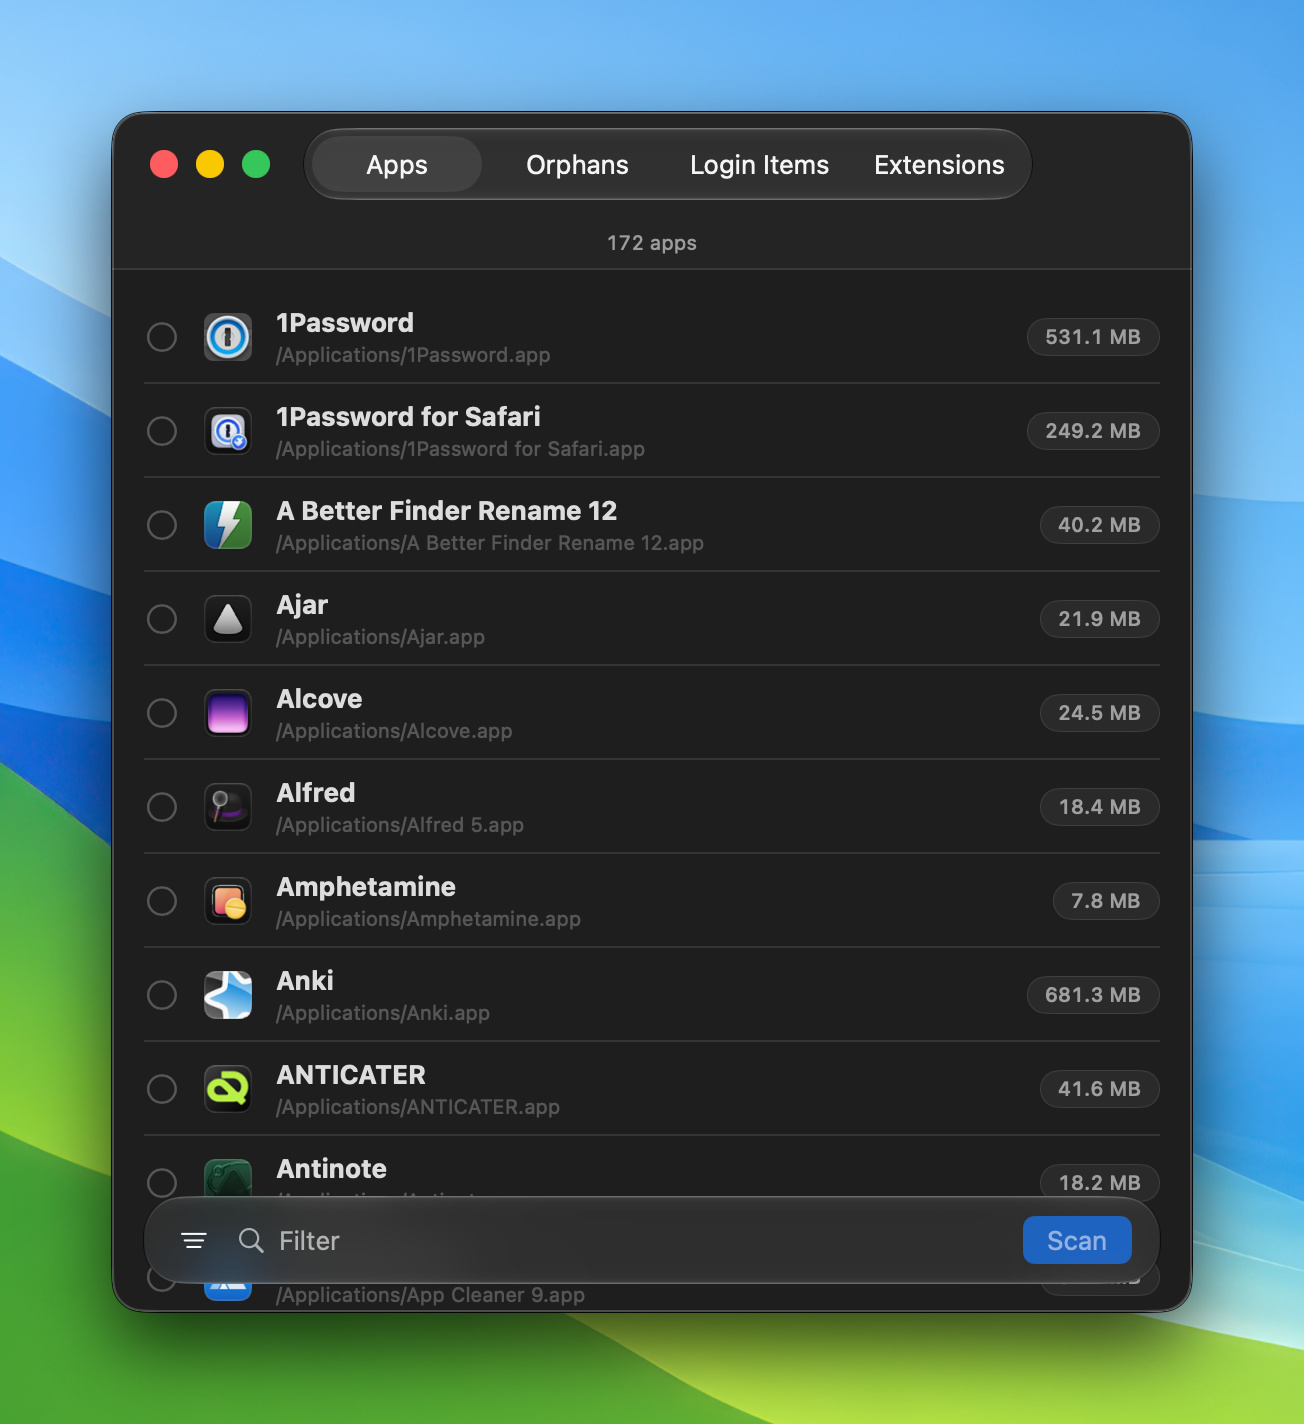Click the /Applications/Alfred 5.app path

tap(400, 825)
